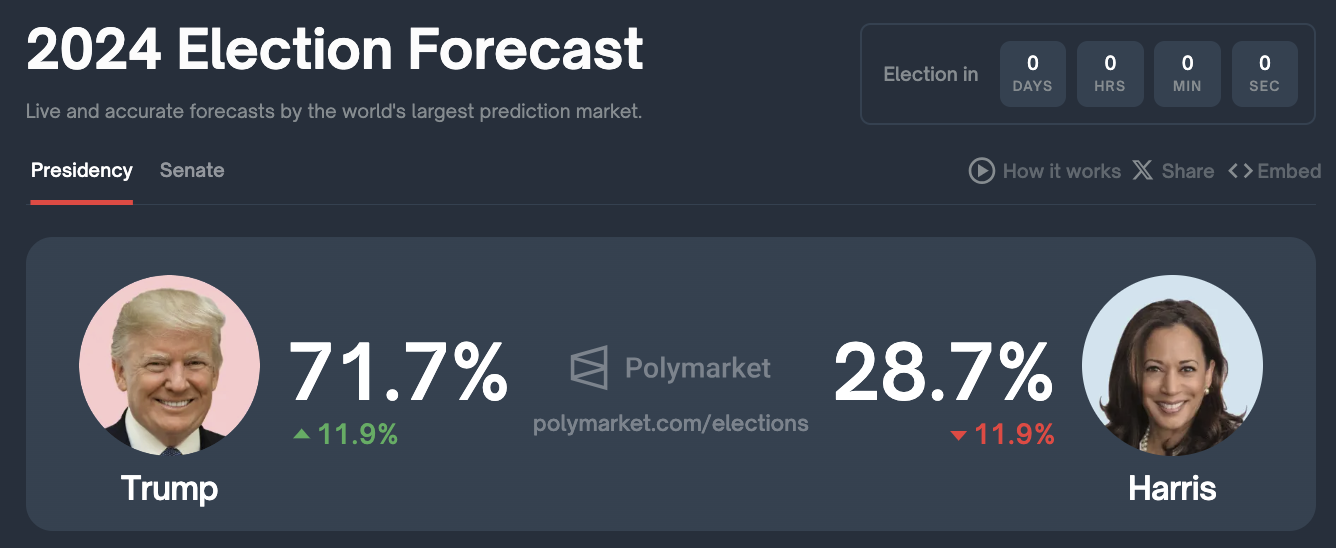Click the Share text link

[1188, 171]
